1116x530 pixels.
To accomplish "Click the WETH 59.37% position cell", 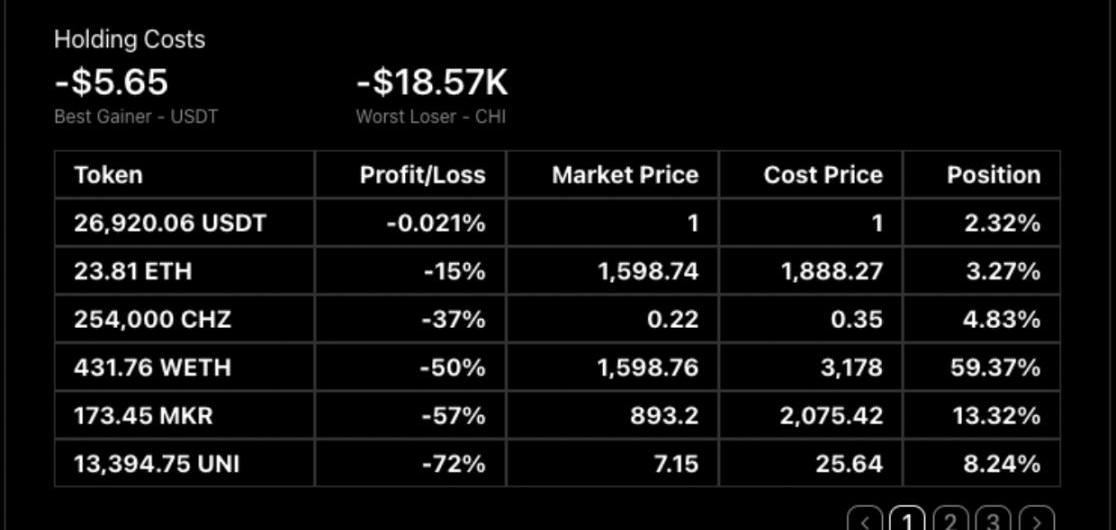I will point(994,367).
